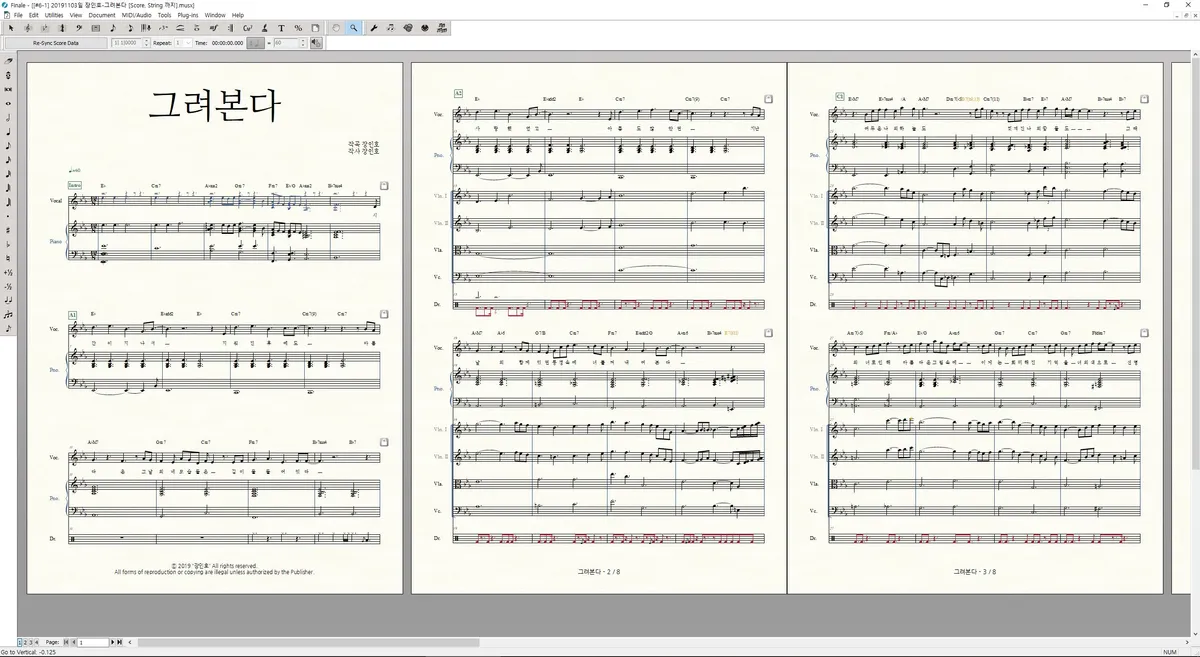Select the Speedy Entry tool

(x=130, y=28)
